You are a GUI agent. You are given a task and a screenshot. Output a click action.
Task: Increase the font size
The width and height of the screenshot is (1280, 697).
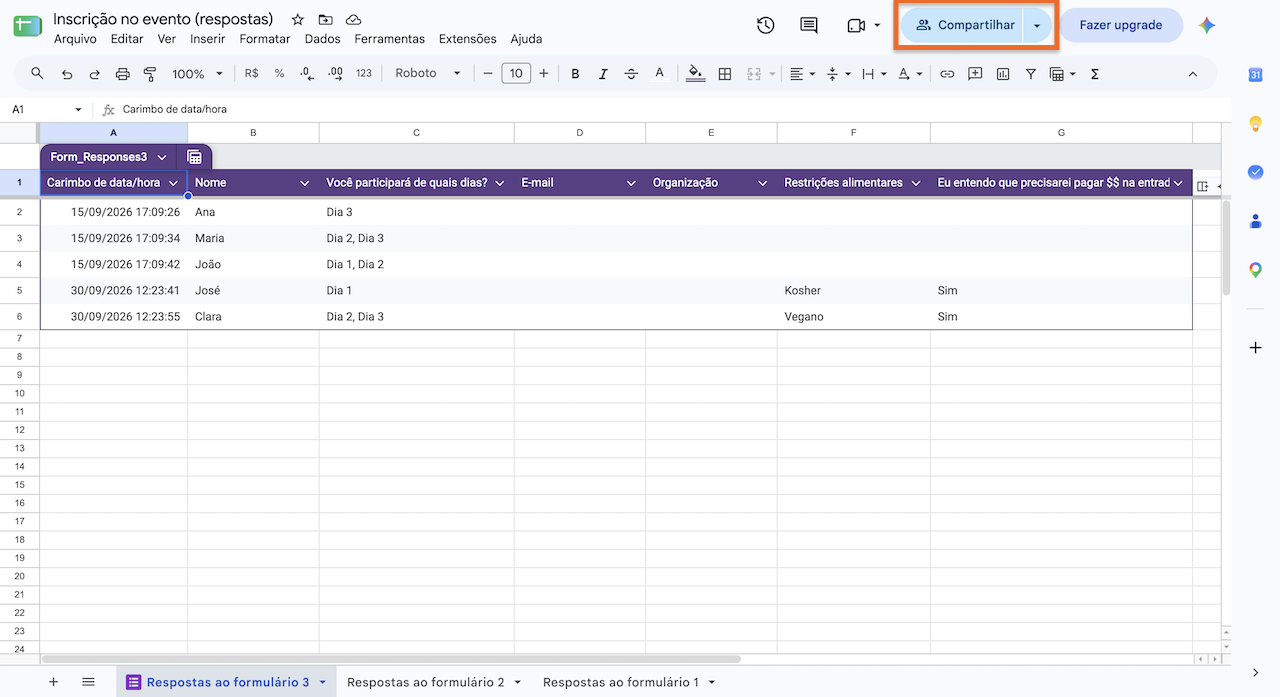click(544, 73)
